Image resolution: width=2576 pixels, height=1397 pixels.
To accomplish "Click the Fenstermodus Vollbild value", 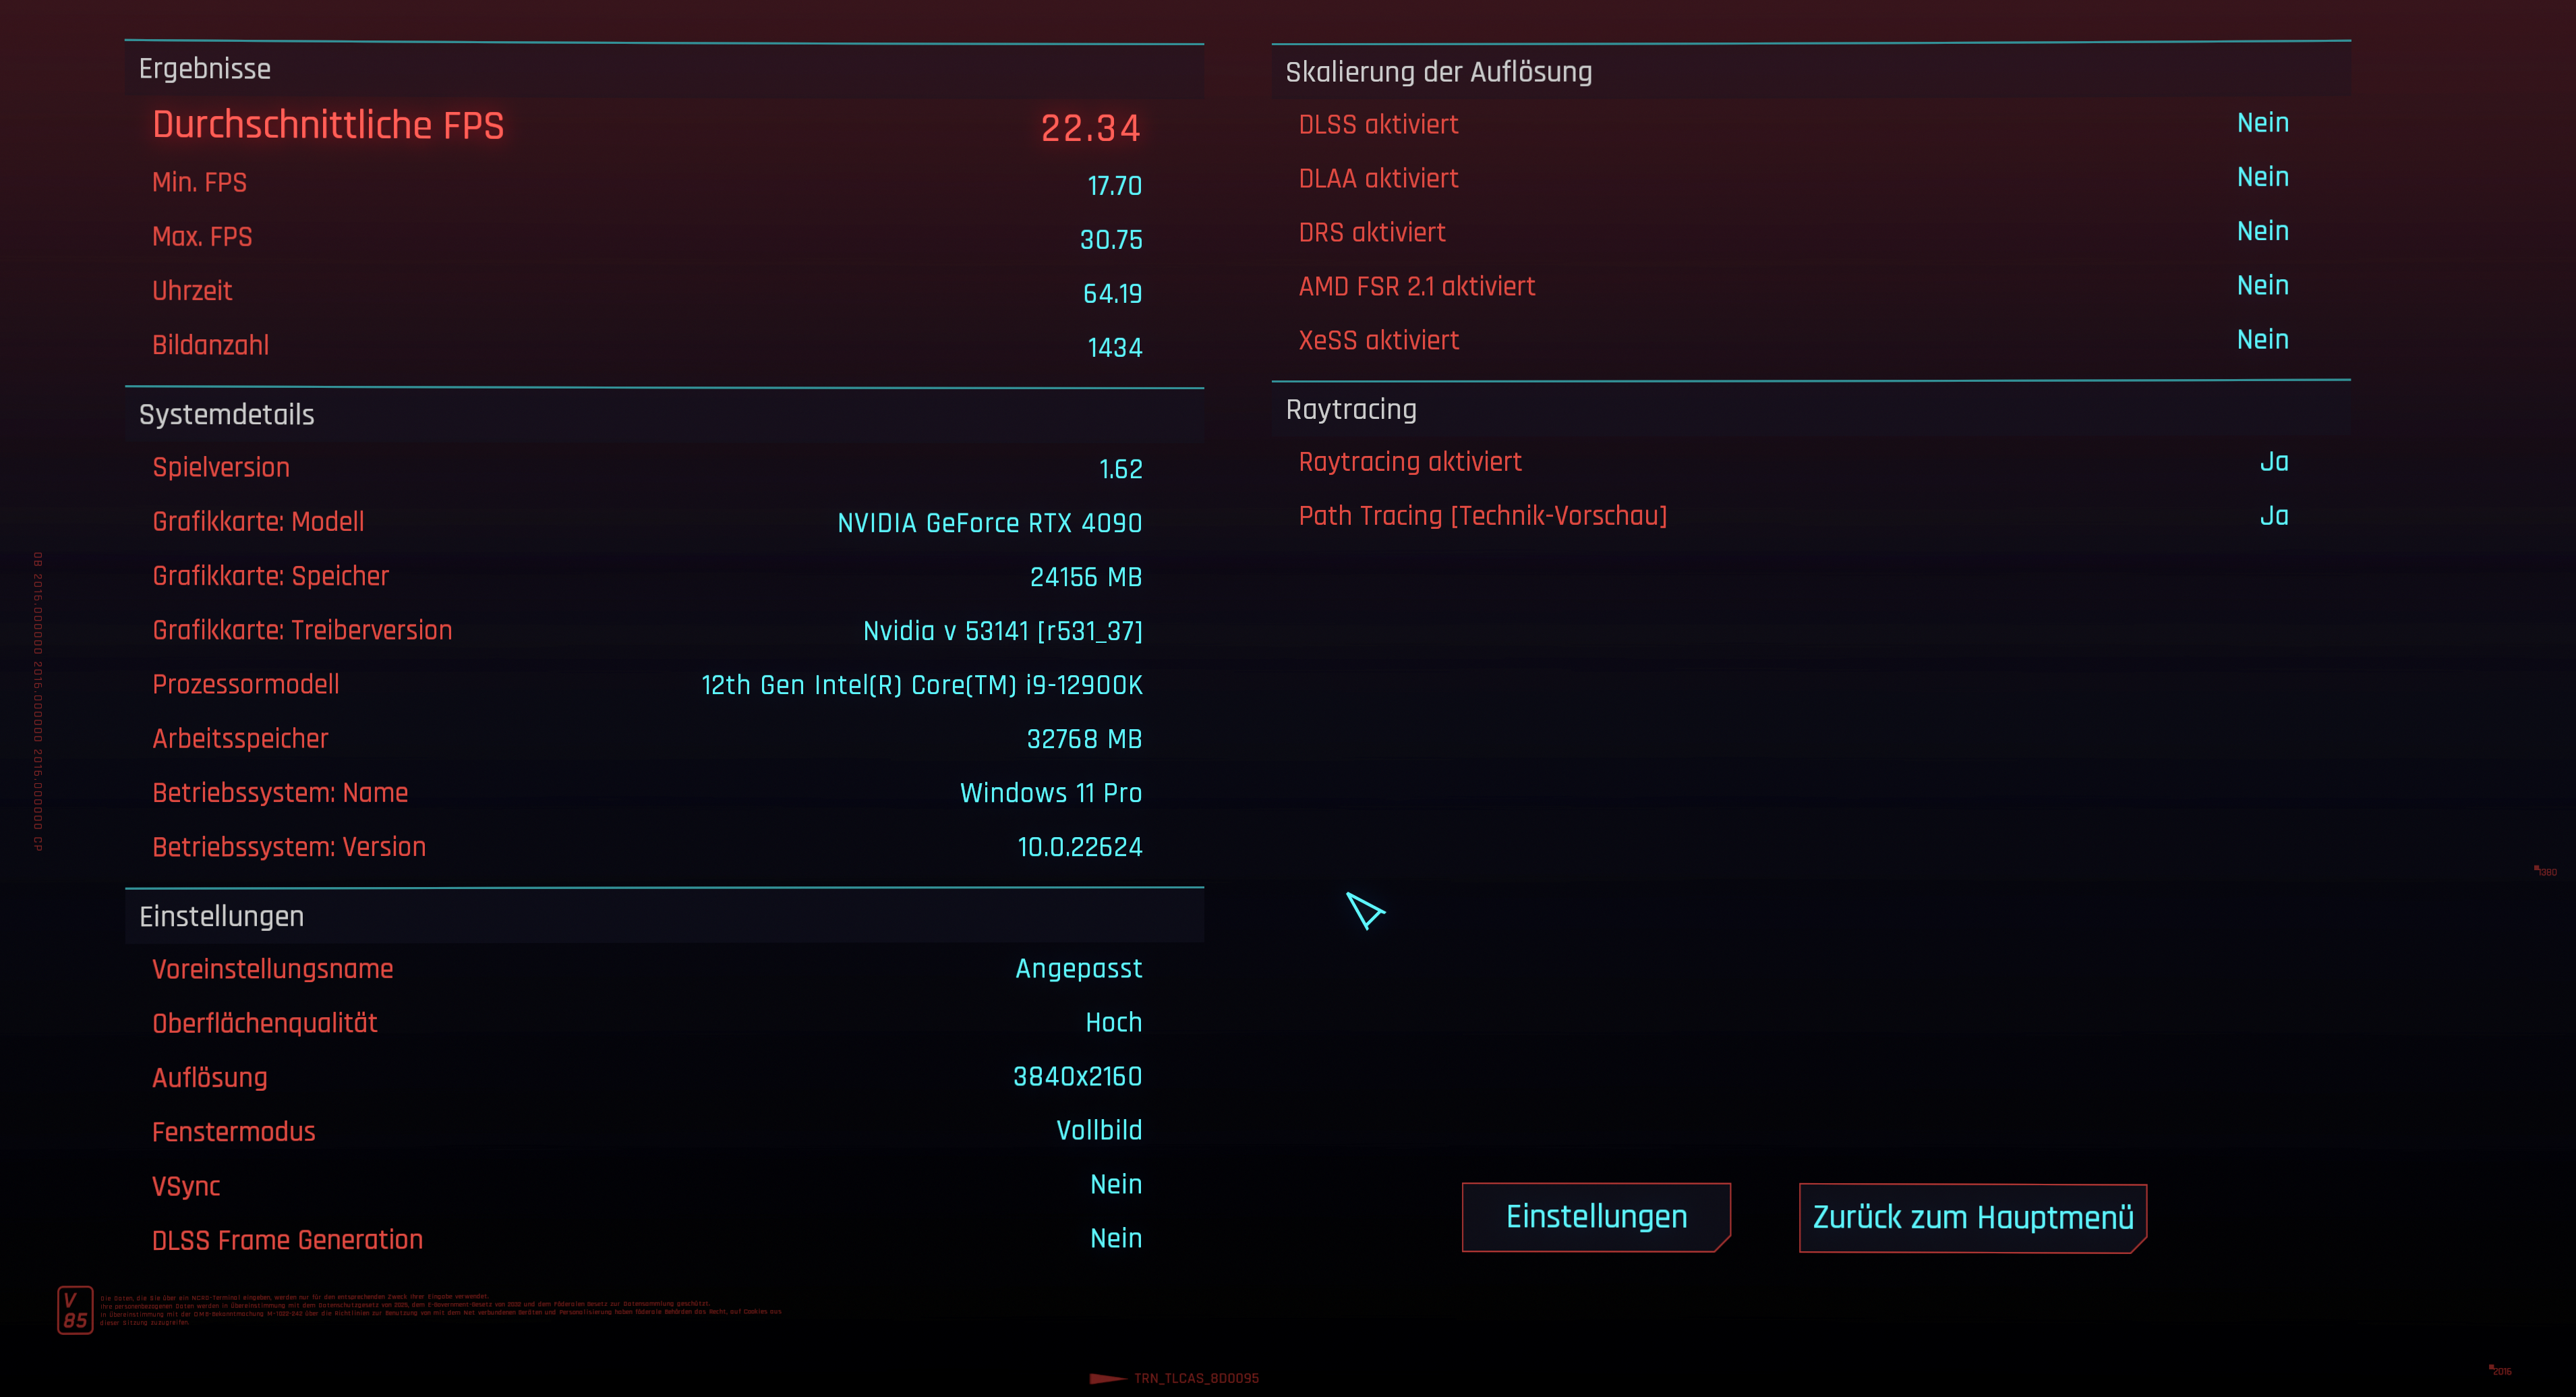I will point(1098,1131).
